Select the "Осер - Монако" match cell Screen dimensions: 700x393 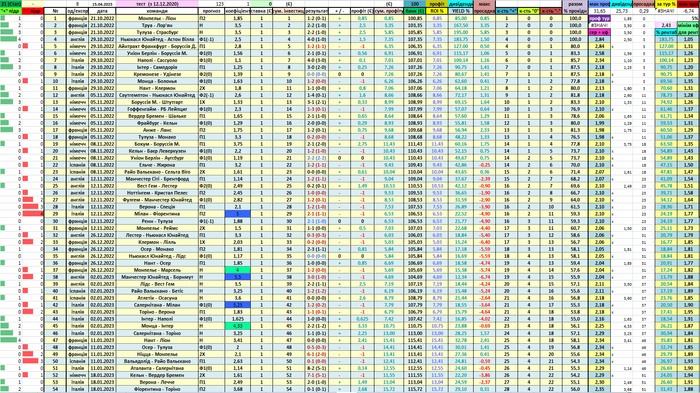tap(157, 249)
